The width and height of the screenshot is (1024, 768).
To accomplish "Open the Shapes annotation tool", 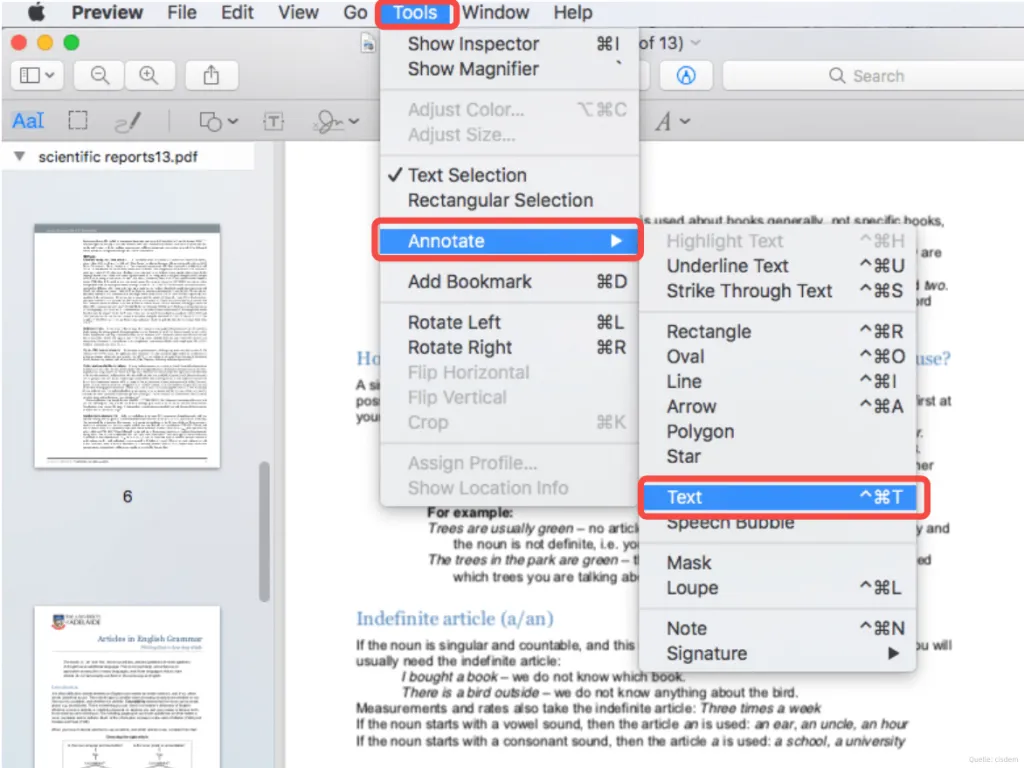I will pyautogui.click(x=211, y=120).
